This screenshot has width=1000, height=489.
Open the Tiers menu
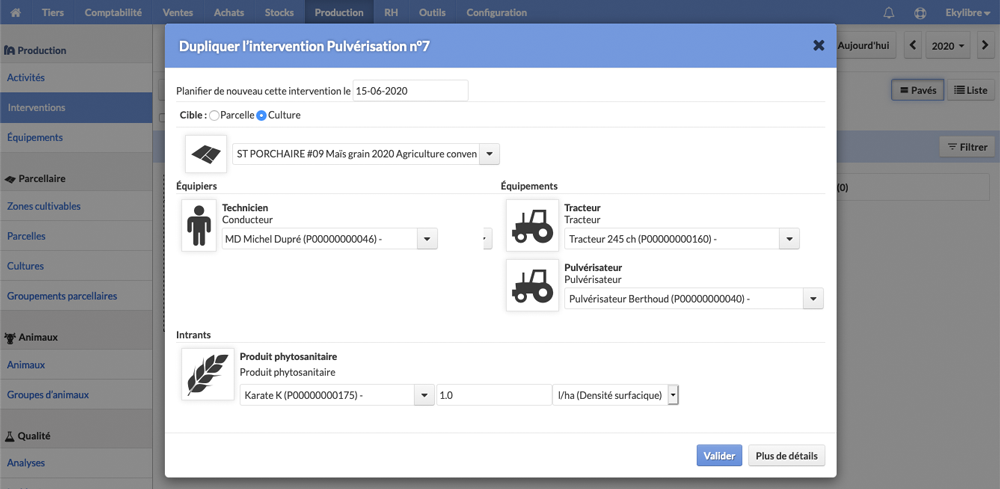[x=53, y=12]
